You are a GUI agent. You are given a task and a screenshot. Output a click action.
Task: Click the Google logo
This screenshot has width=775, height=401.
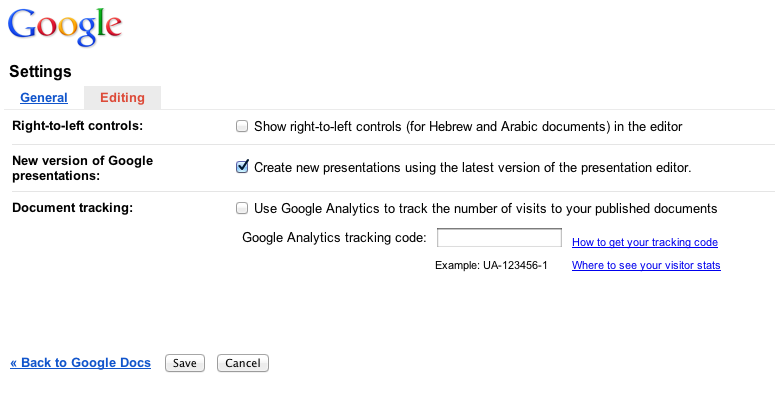[x=65, y=27]
